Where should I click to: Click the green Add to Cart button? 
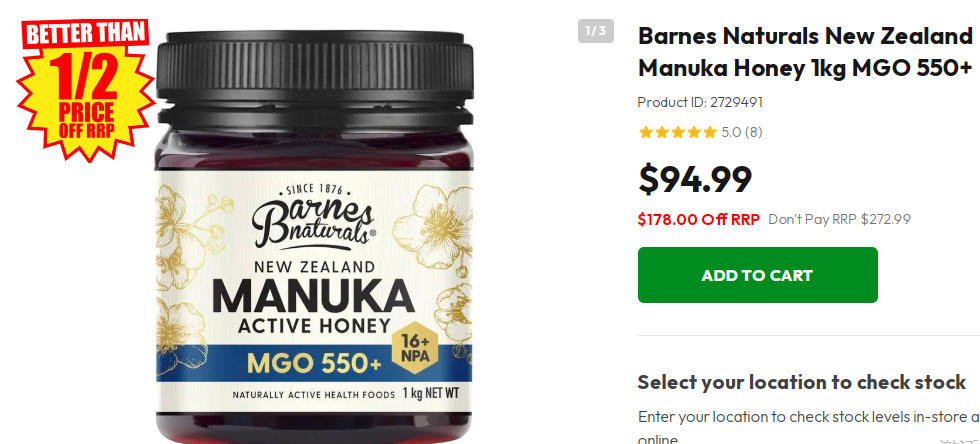pyautogui.click(x=758, y=275)
